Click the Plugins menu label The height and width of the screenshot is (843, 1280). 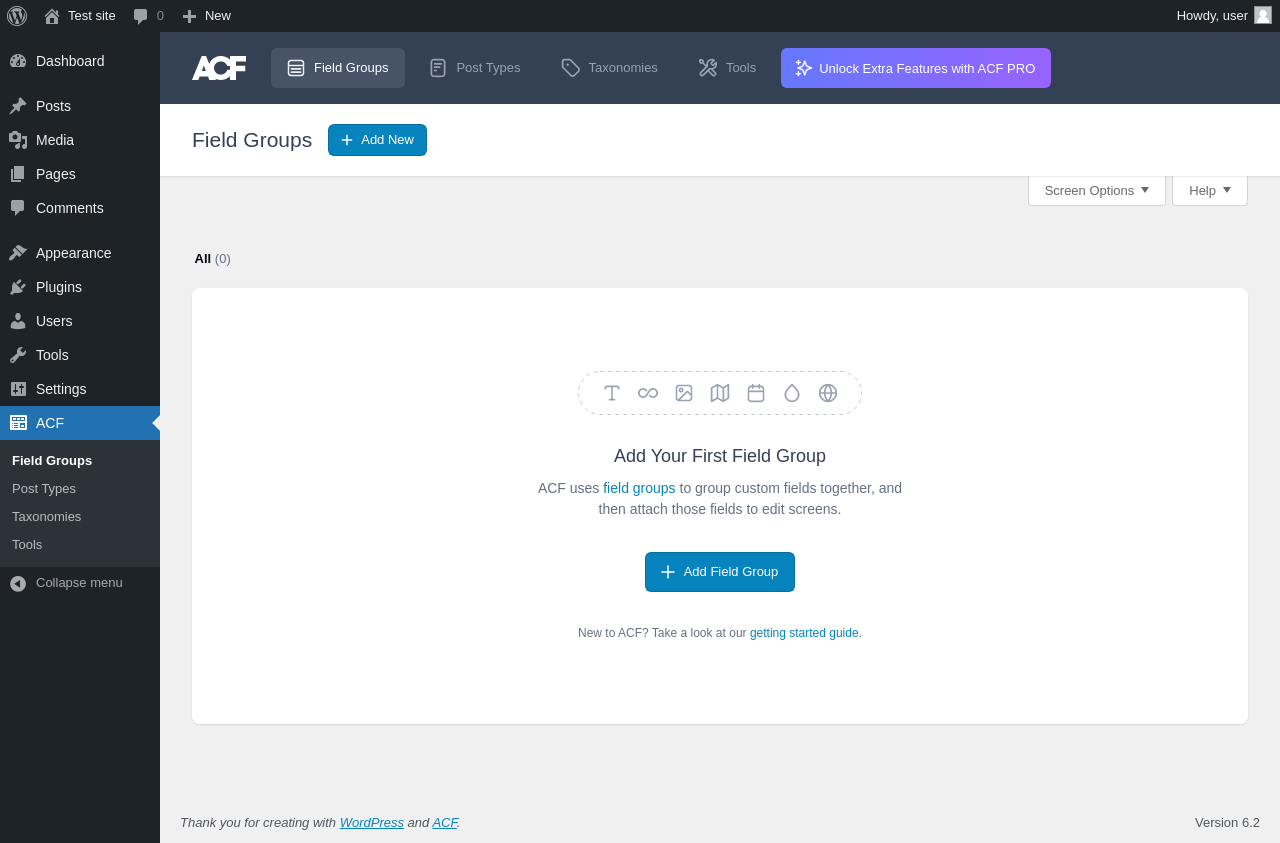coord(59,287)
